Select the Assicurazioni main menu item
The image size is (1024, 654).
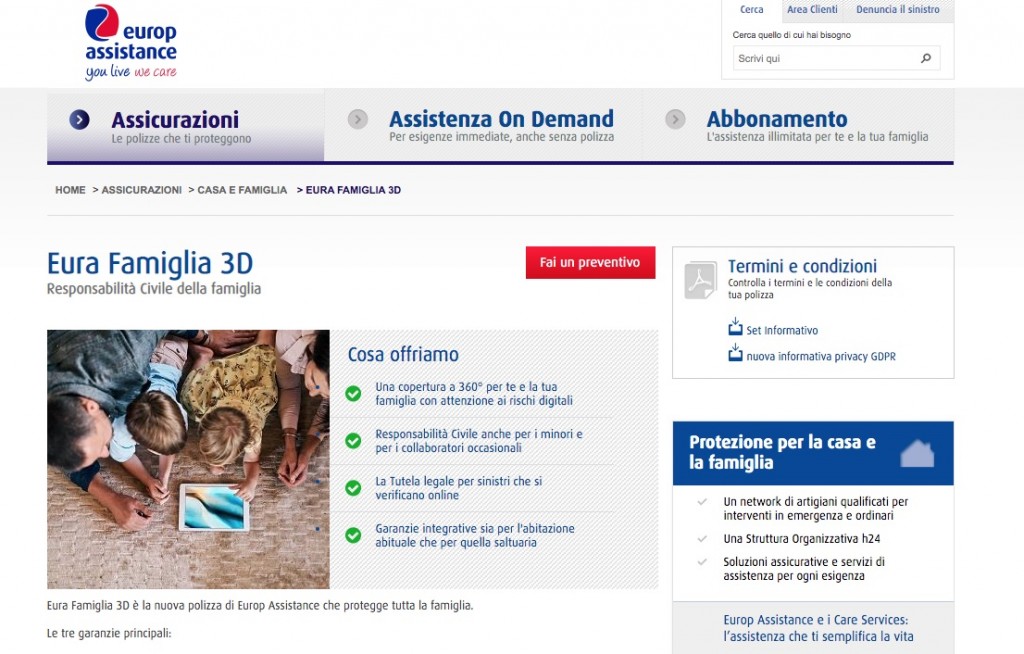coord(175,120)
